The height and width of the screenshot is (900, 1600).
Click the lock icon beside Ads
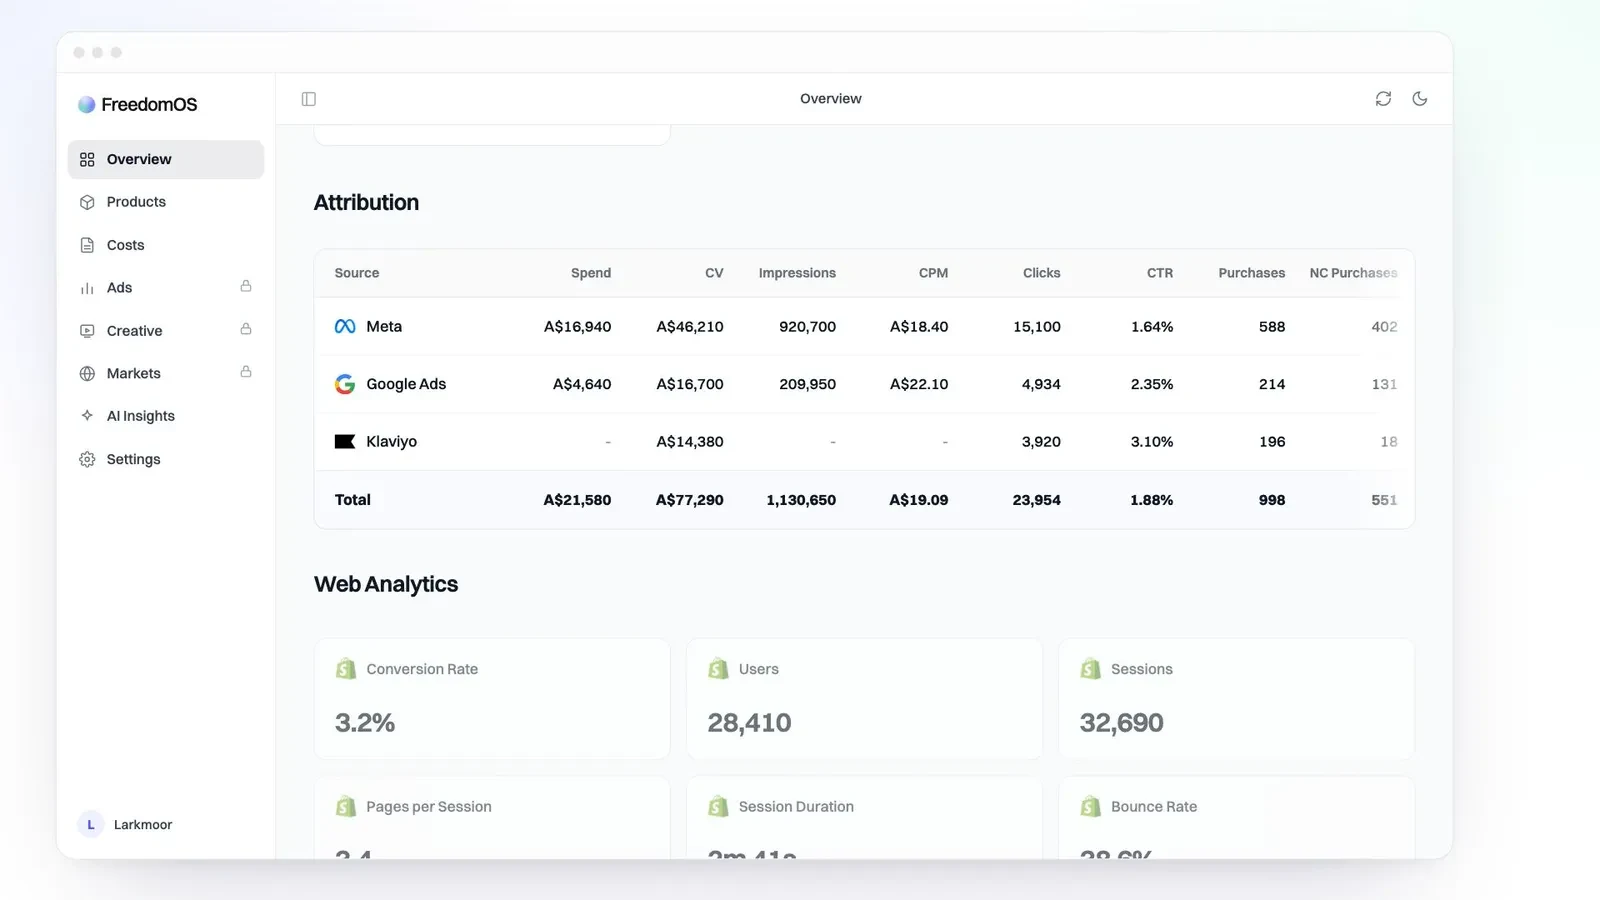point(246,286)
